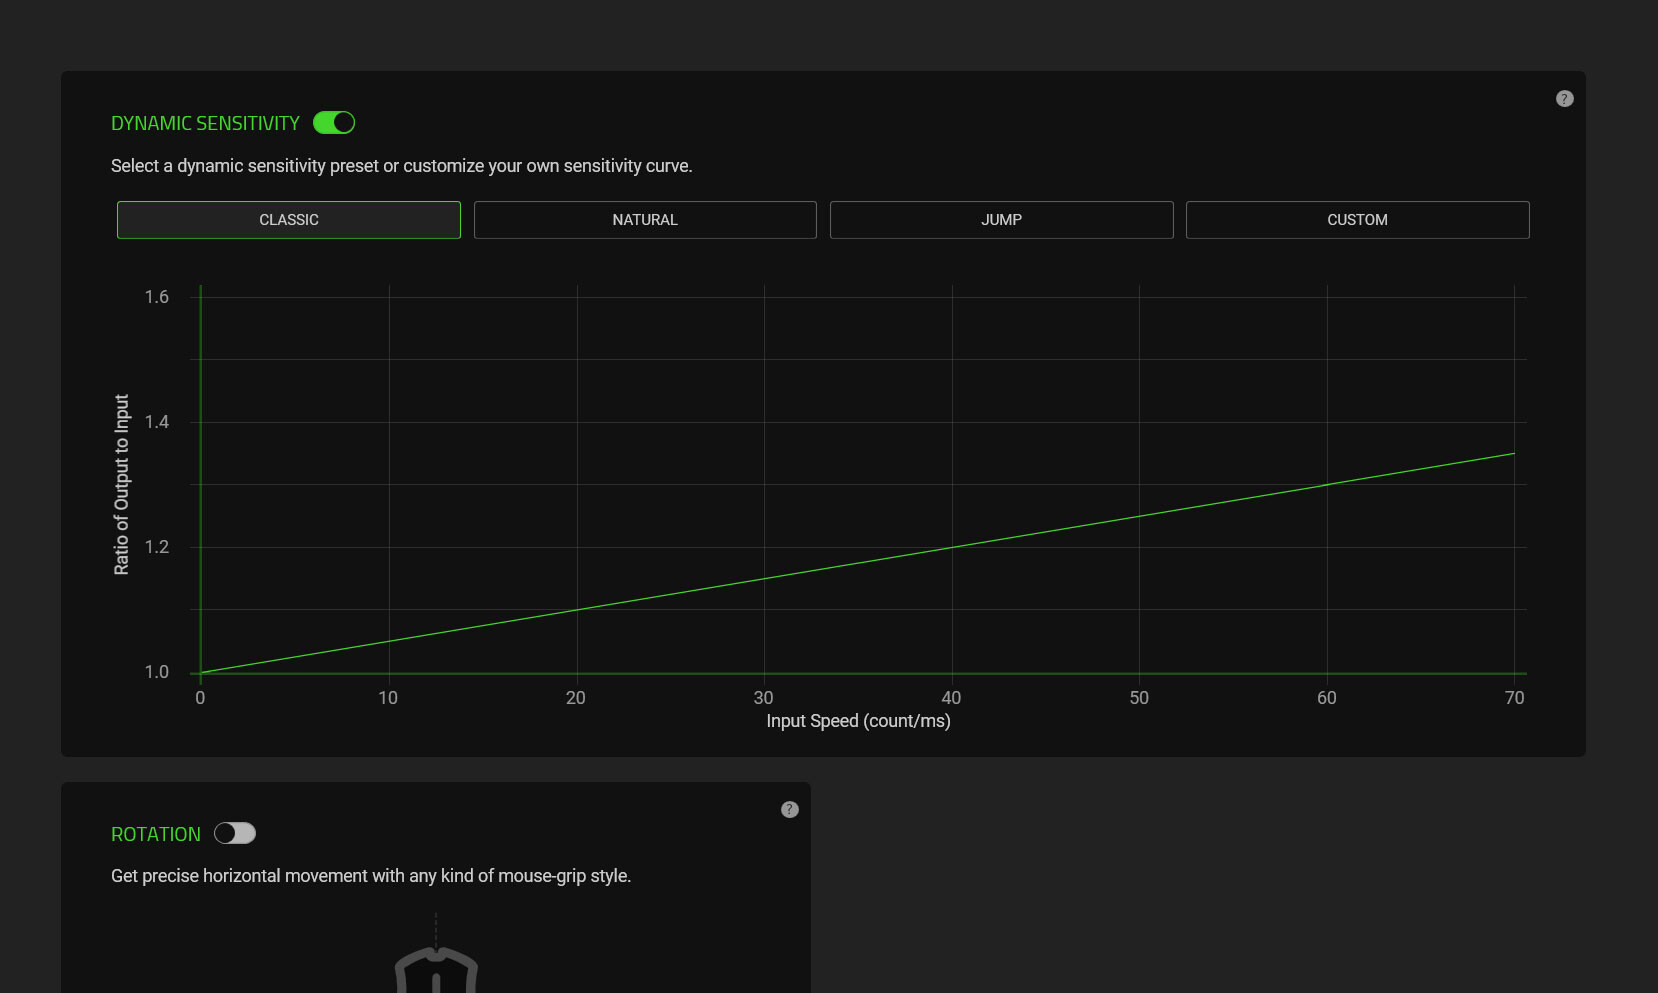
Task: Toggle off the Dynamic Sensitivity switch
Action: 334,123
